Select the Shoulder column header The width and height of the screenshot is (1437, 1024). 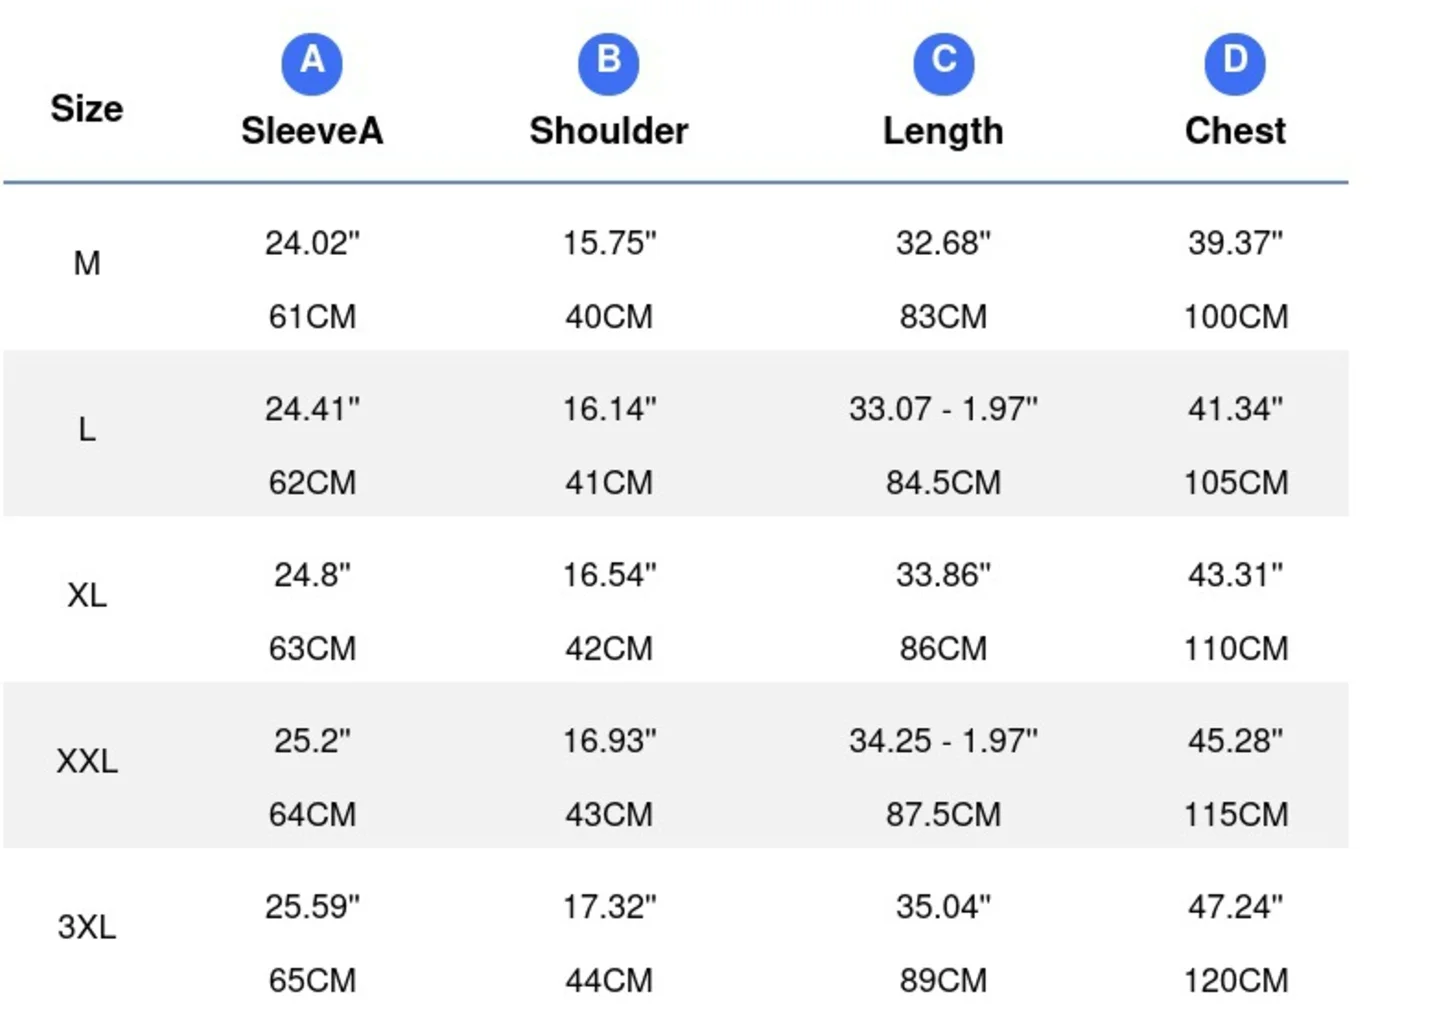[609, 131]
